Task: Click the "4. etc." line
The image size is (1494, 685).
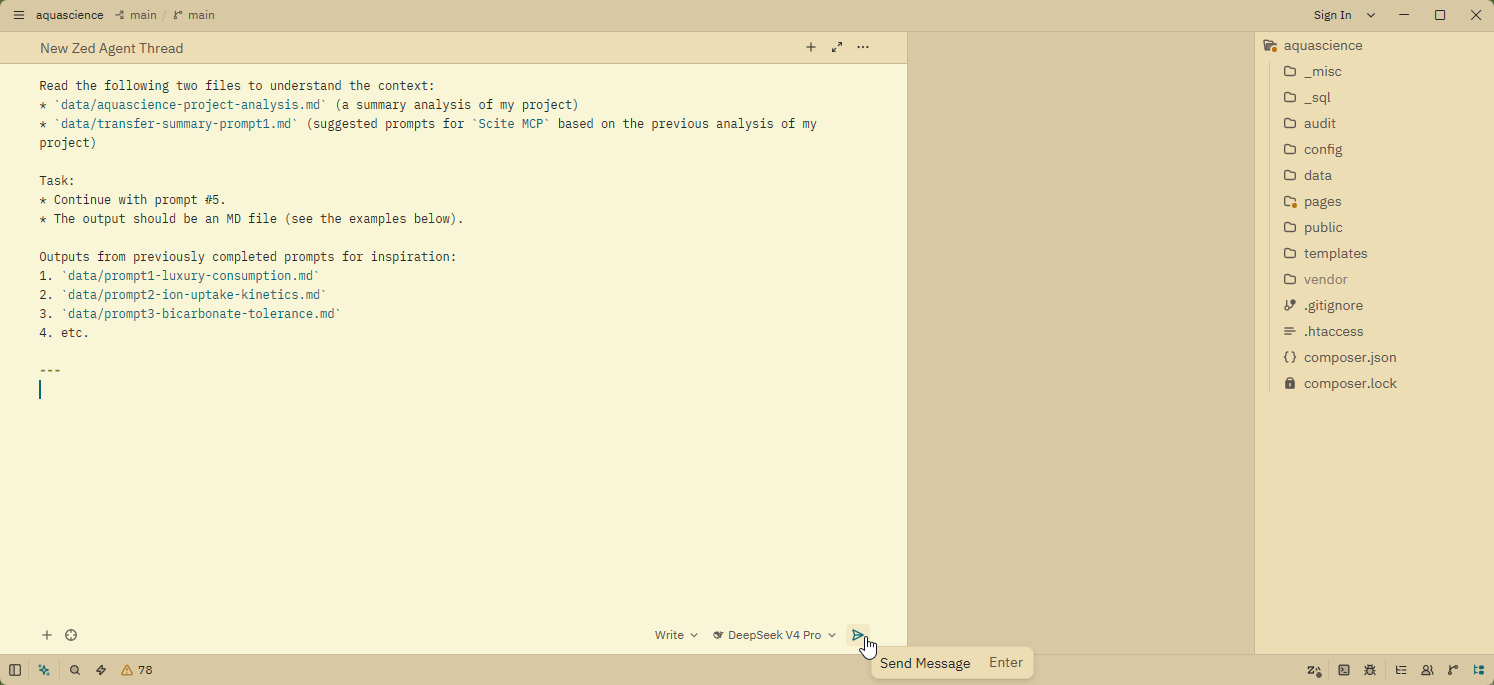Action: 64,333
